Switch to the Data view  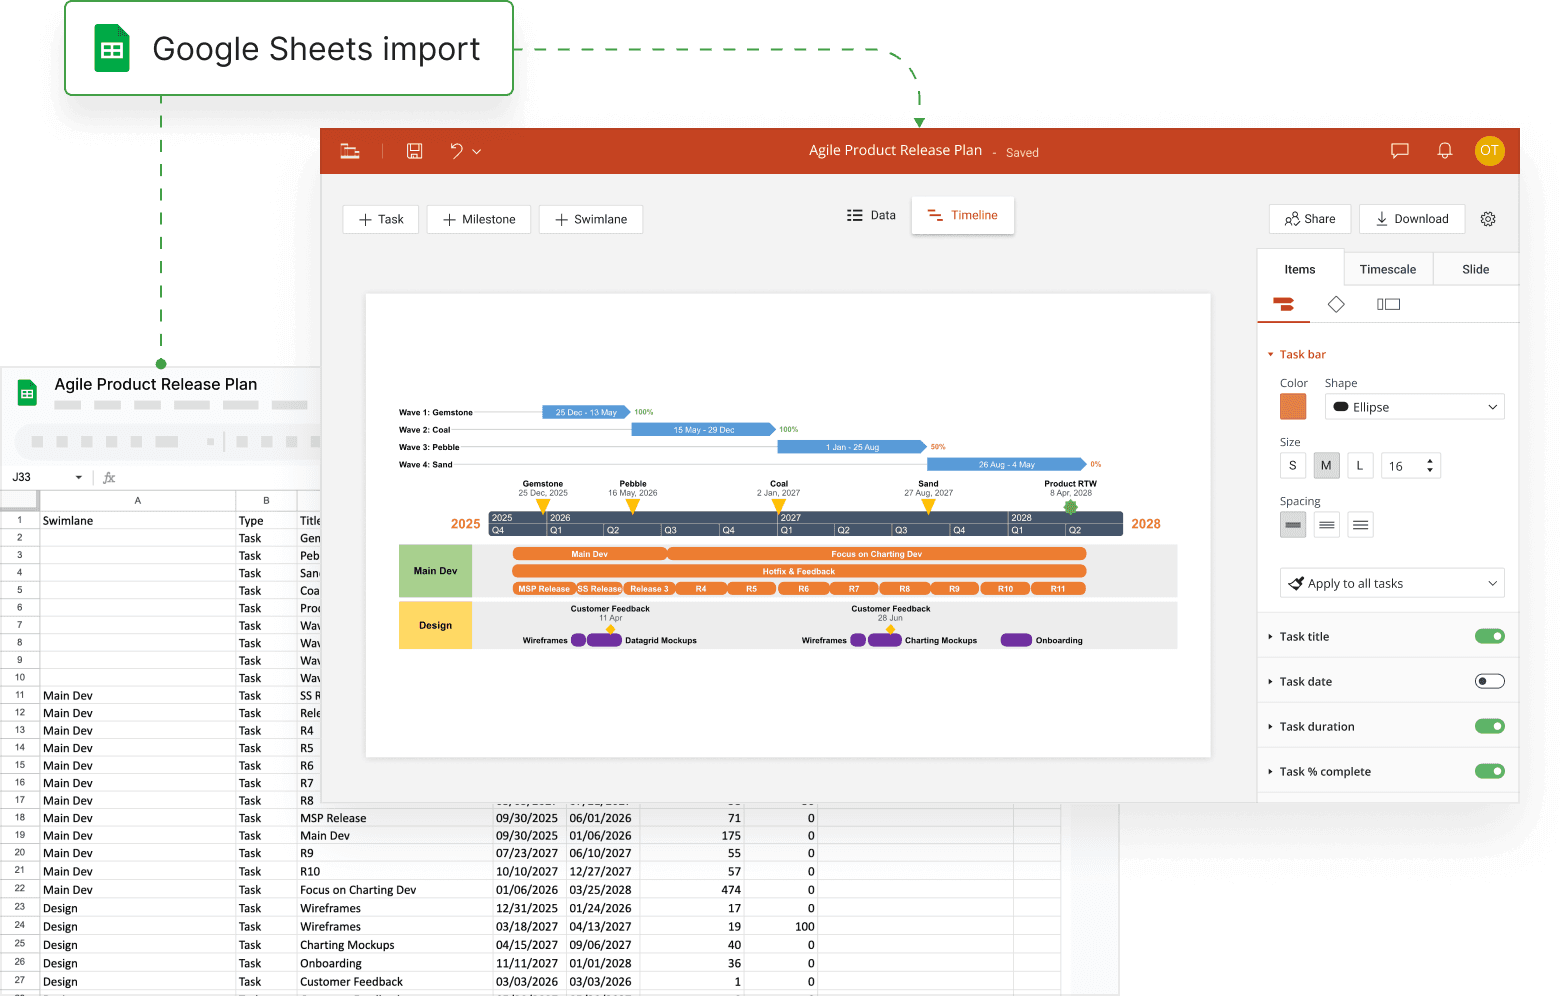coord(871,215)
